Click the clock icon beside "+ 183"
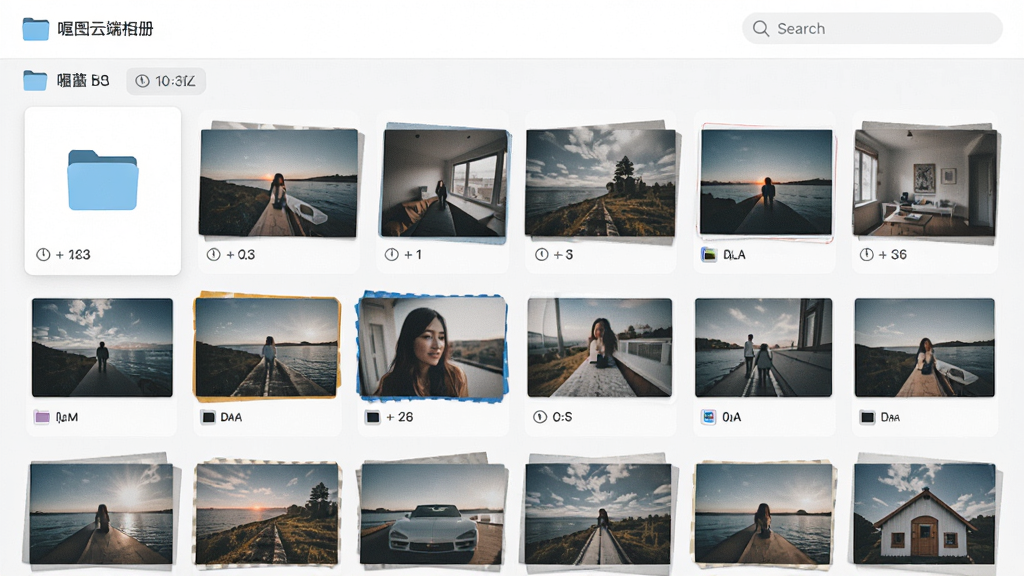The height and width of the screenshot is (576, 1024). pos(43,255)
